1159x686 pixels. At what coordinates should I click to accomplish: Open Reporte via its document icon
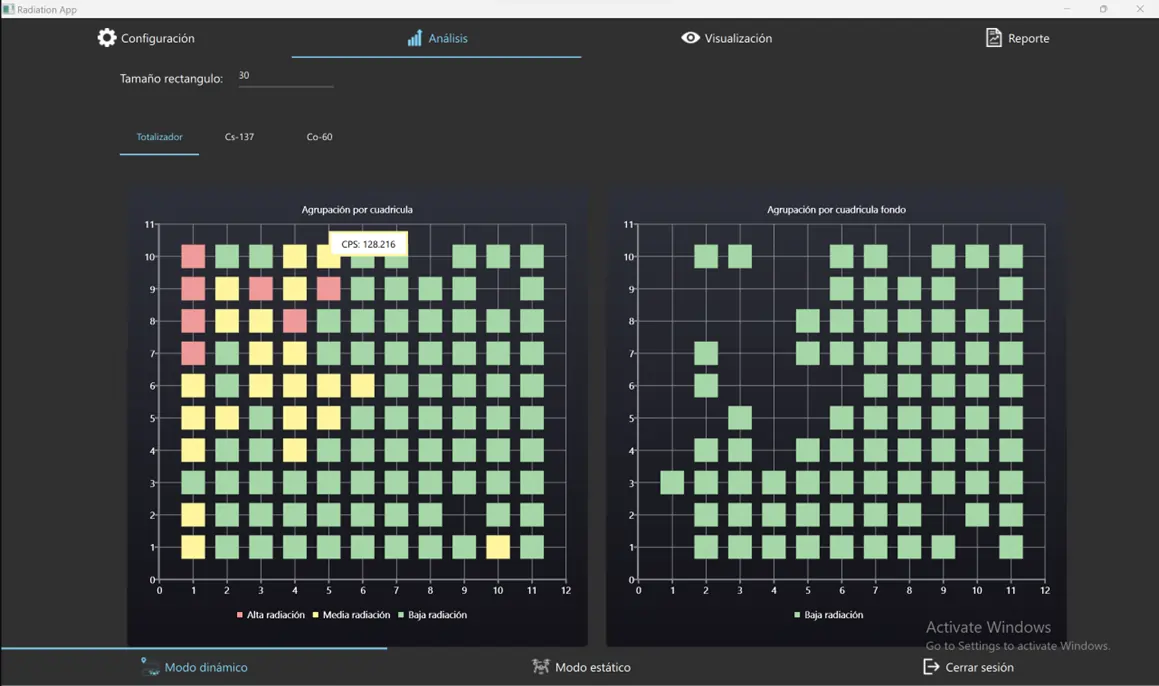click(993, 37)
